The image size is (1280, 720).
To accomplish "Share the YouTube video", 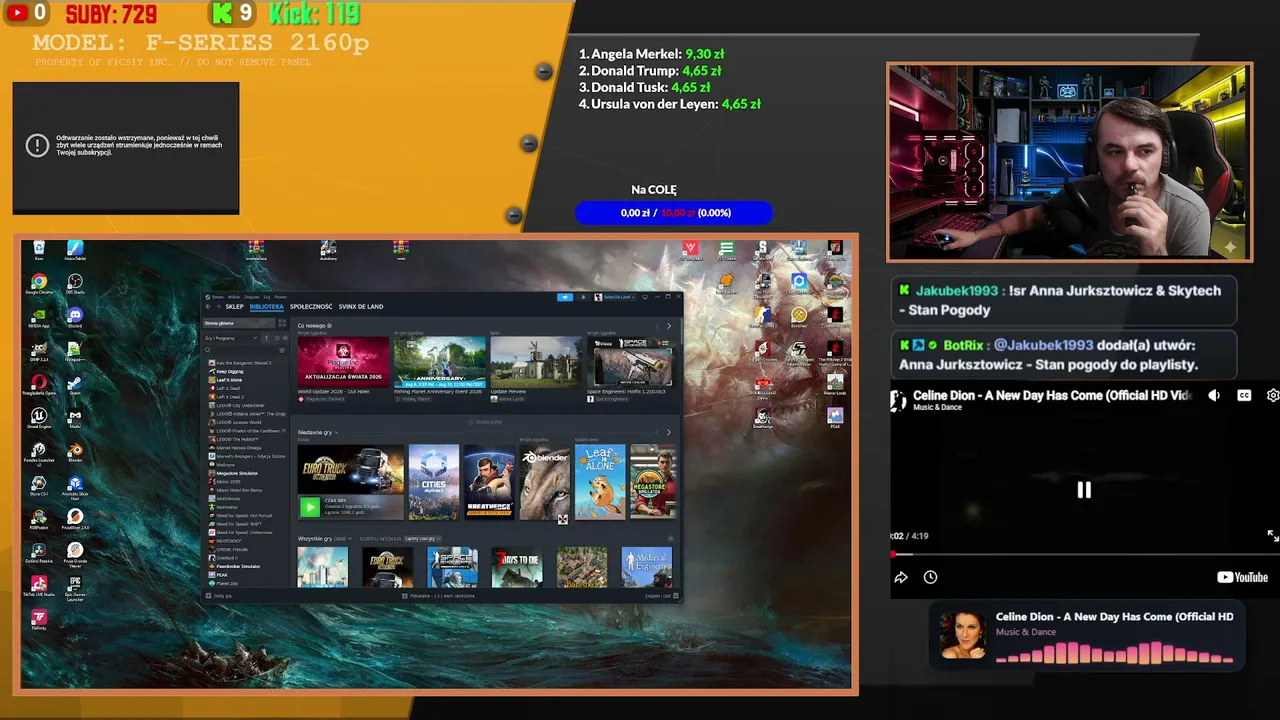I will [901, 577].
